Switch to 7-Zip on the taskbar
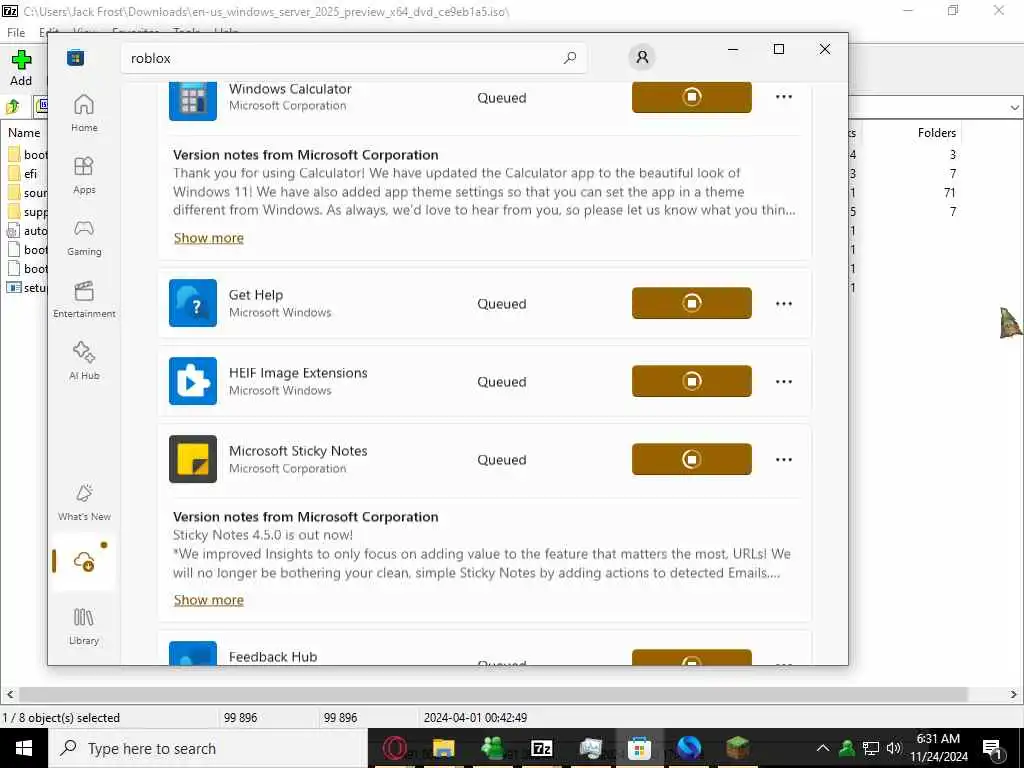 541,748
